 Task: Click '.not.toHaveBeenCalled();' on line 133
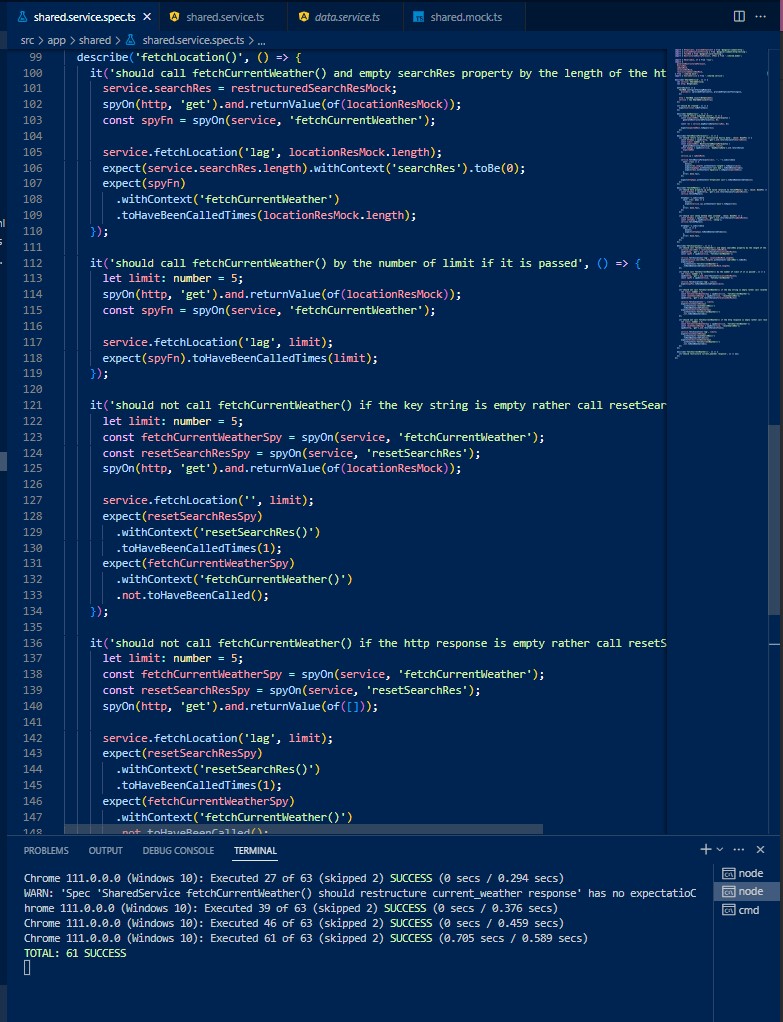tap(192, 595)
